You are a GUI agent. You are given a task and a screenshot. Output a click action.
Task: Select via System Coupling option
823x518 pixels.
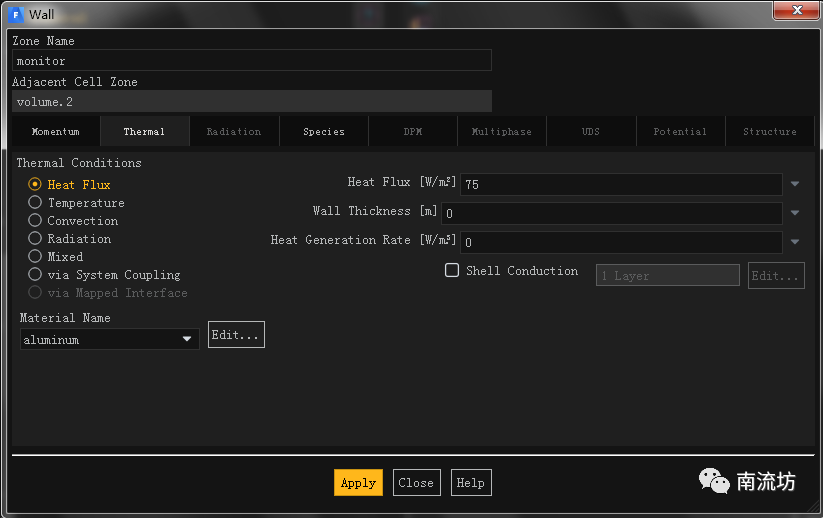coord(35,274)
